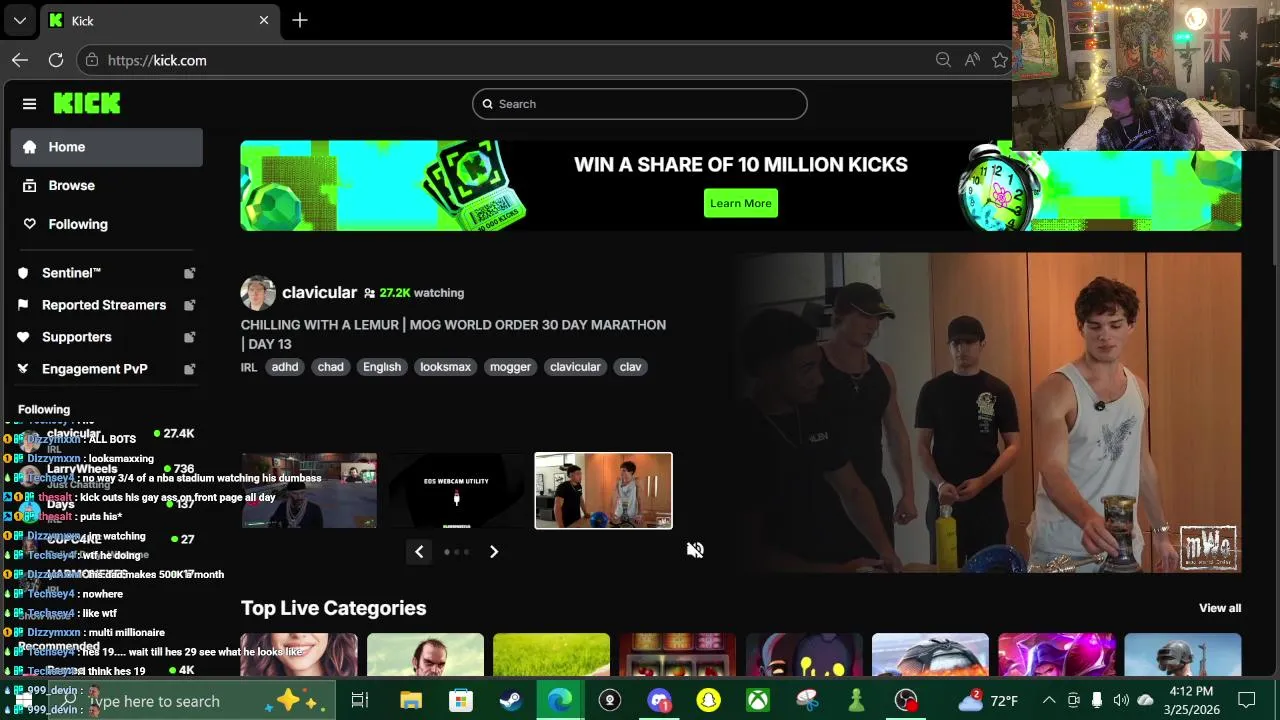Select the English tag
Viewport: 1280px width, 720px height.
point(382,367)
